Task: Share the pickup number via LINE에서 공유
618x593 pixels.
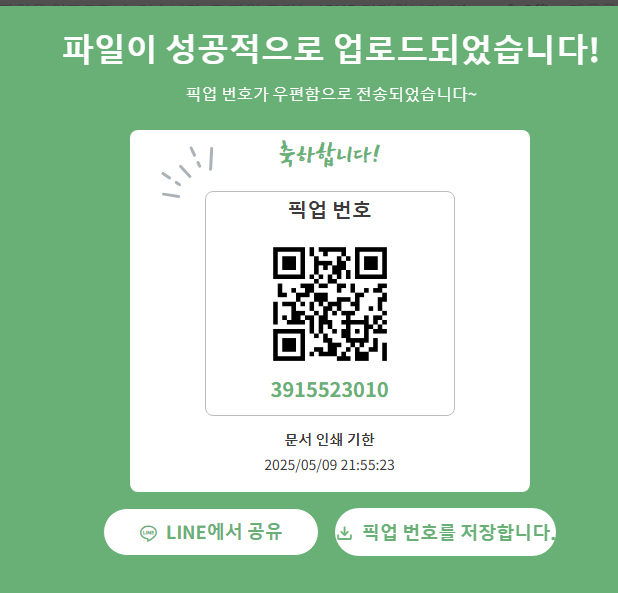Action: point(211,532)
